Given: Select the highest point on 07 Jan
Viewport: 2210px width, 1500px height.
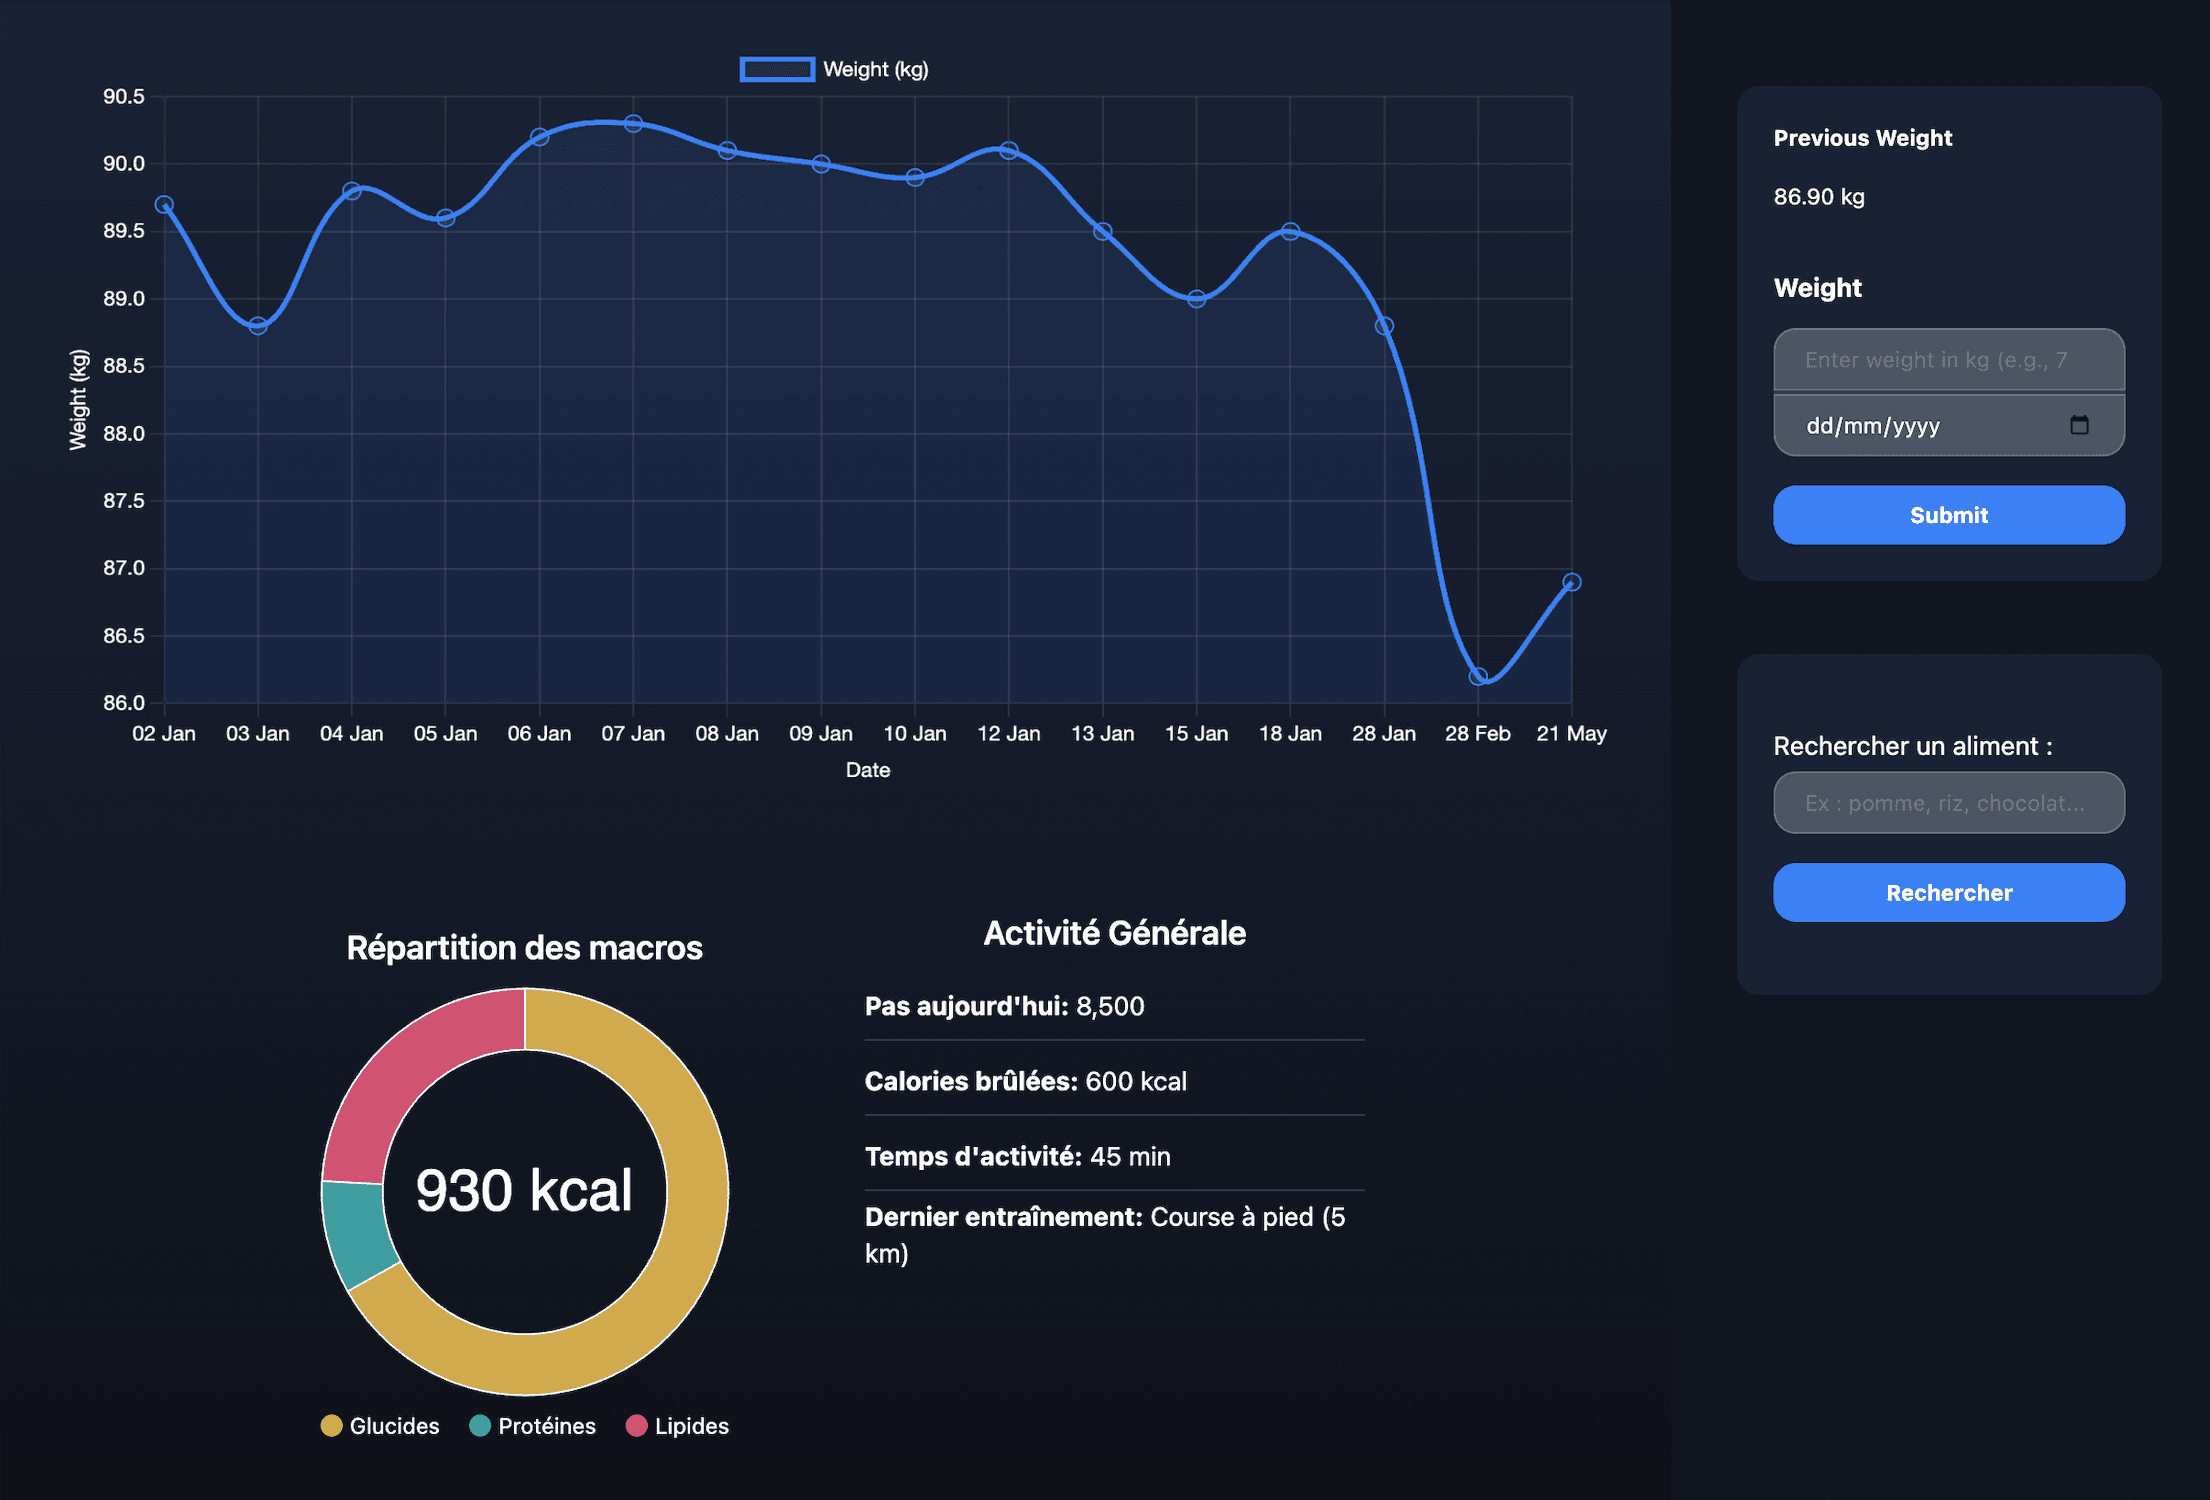Looking at the screenshot, I should pos(632,123).
